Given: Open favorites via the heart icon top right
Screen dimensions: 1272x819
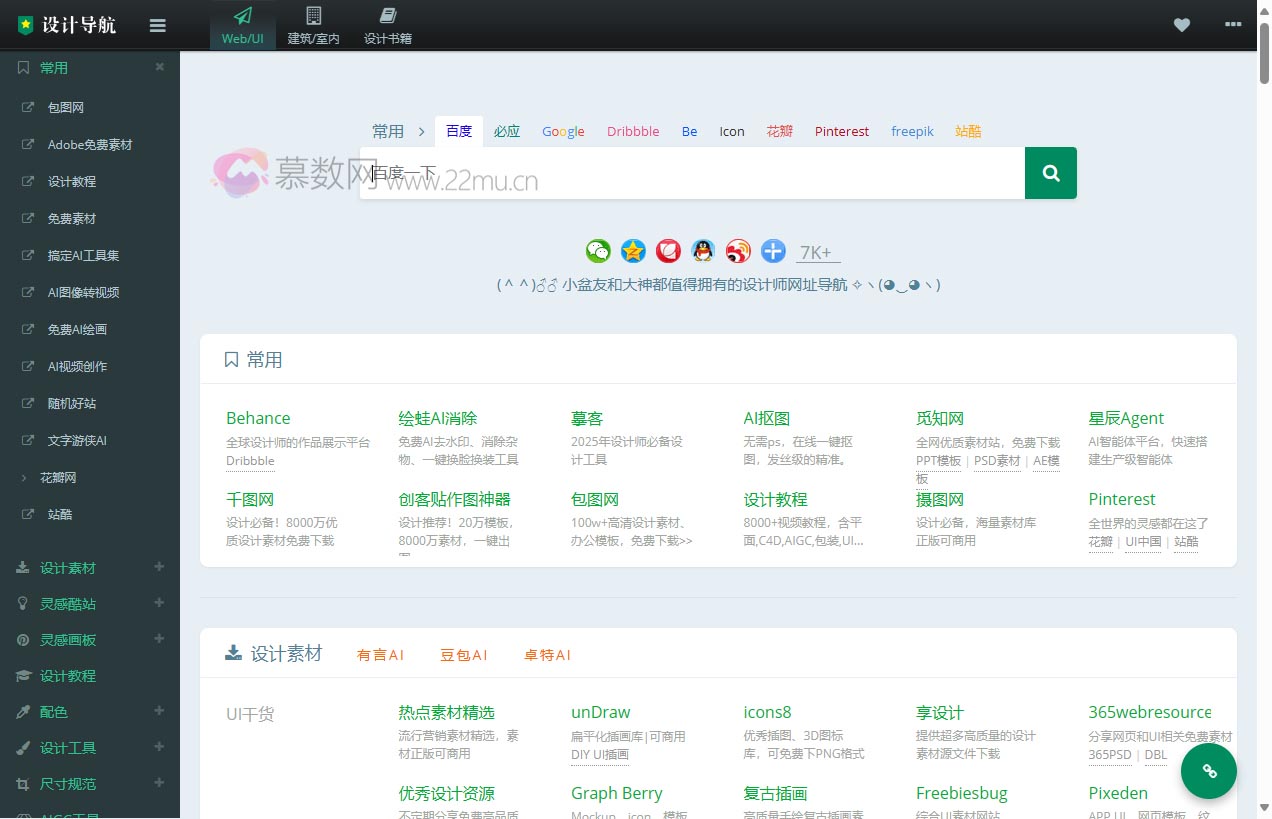Looking at the screenshot, I should pos(1182,25).
